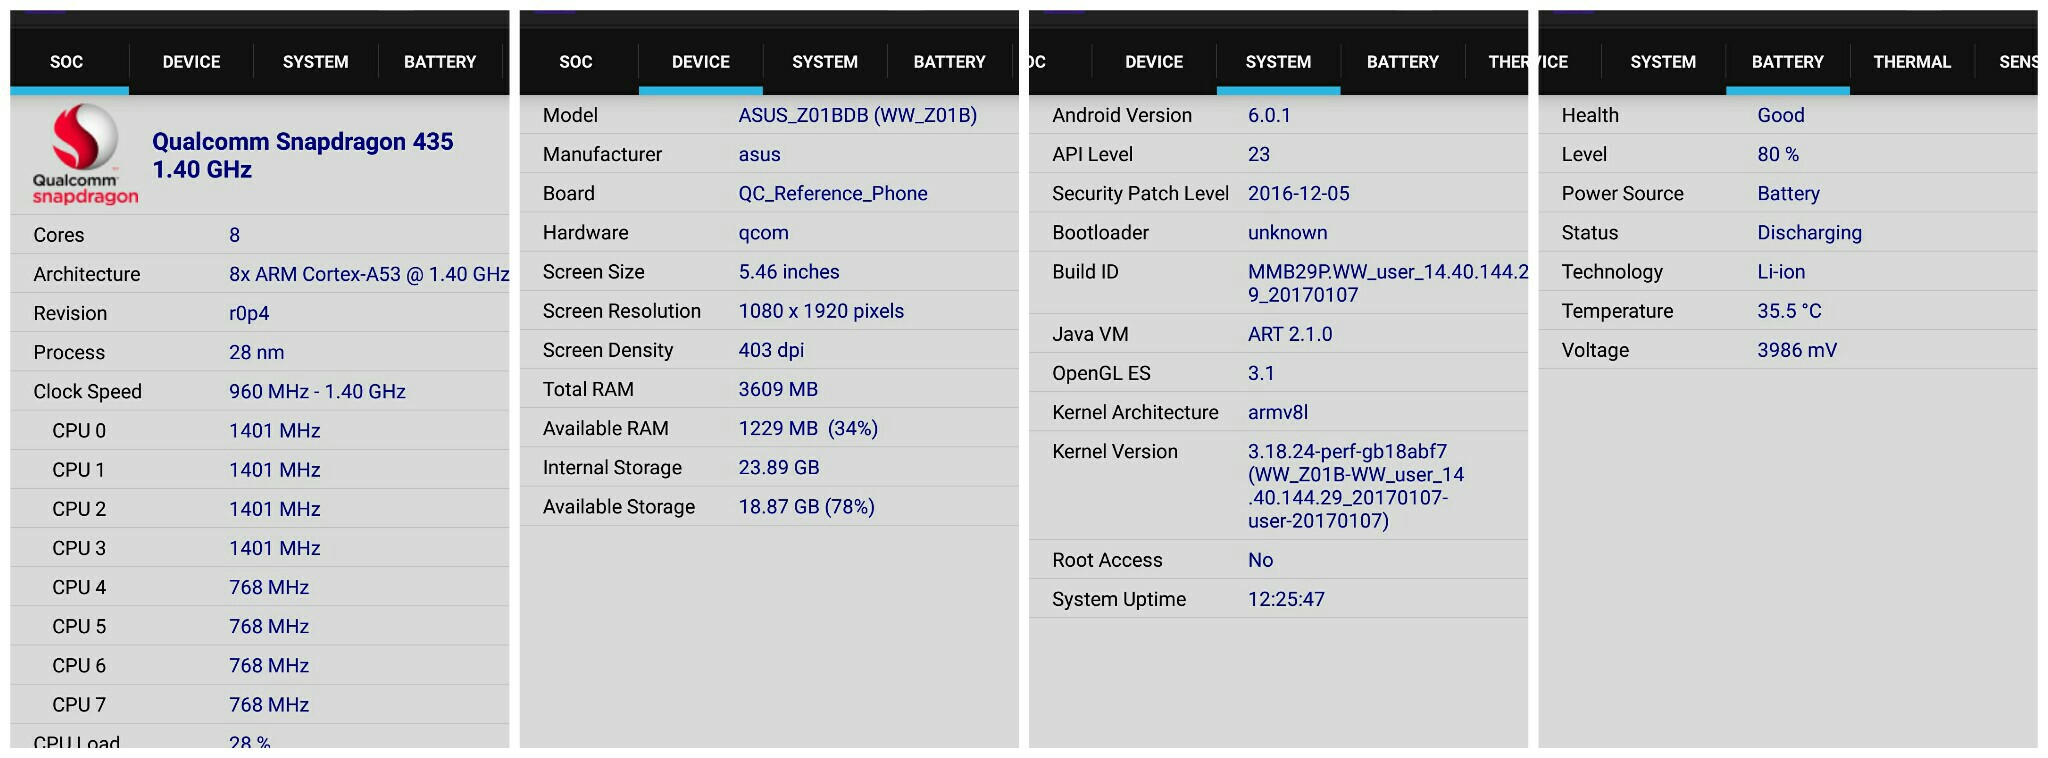This screenshot has height=758, width=2048.
Task: Select the CPU 6 frequency value
Action: pyautogui.click(x=268, y=665)
